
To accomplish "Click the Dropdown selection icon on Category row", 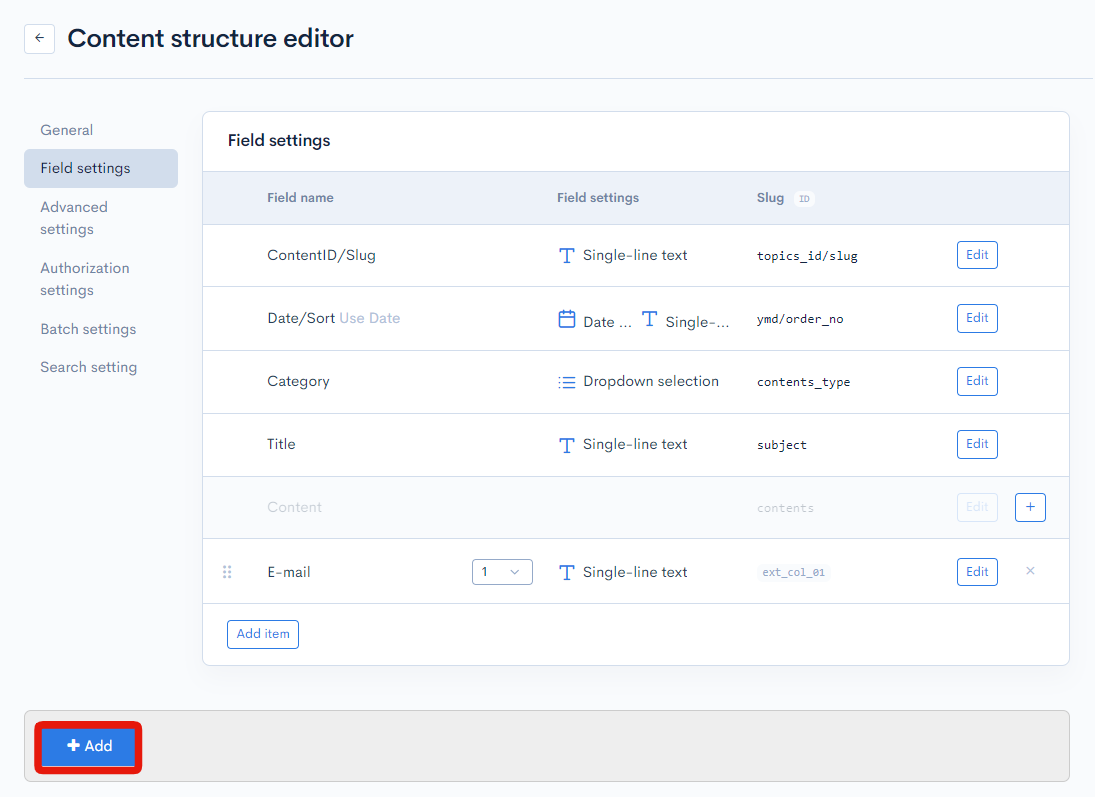I will [x=566, y=381].
